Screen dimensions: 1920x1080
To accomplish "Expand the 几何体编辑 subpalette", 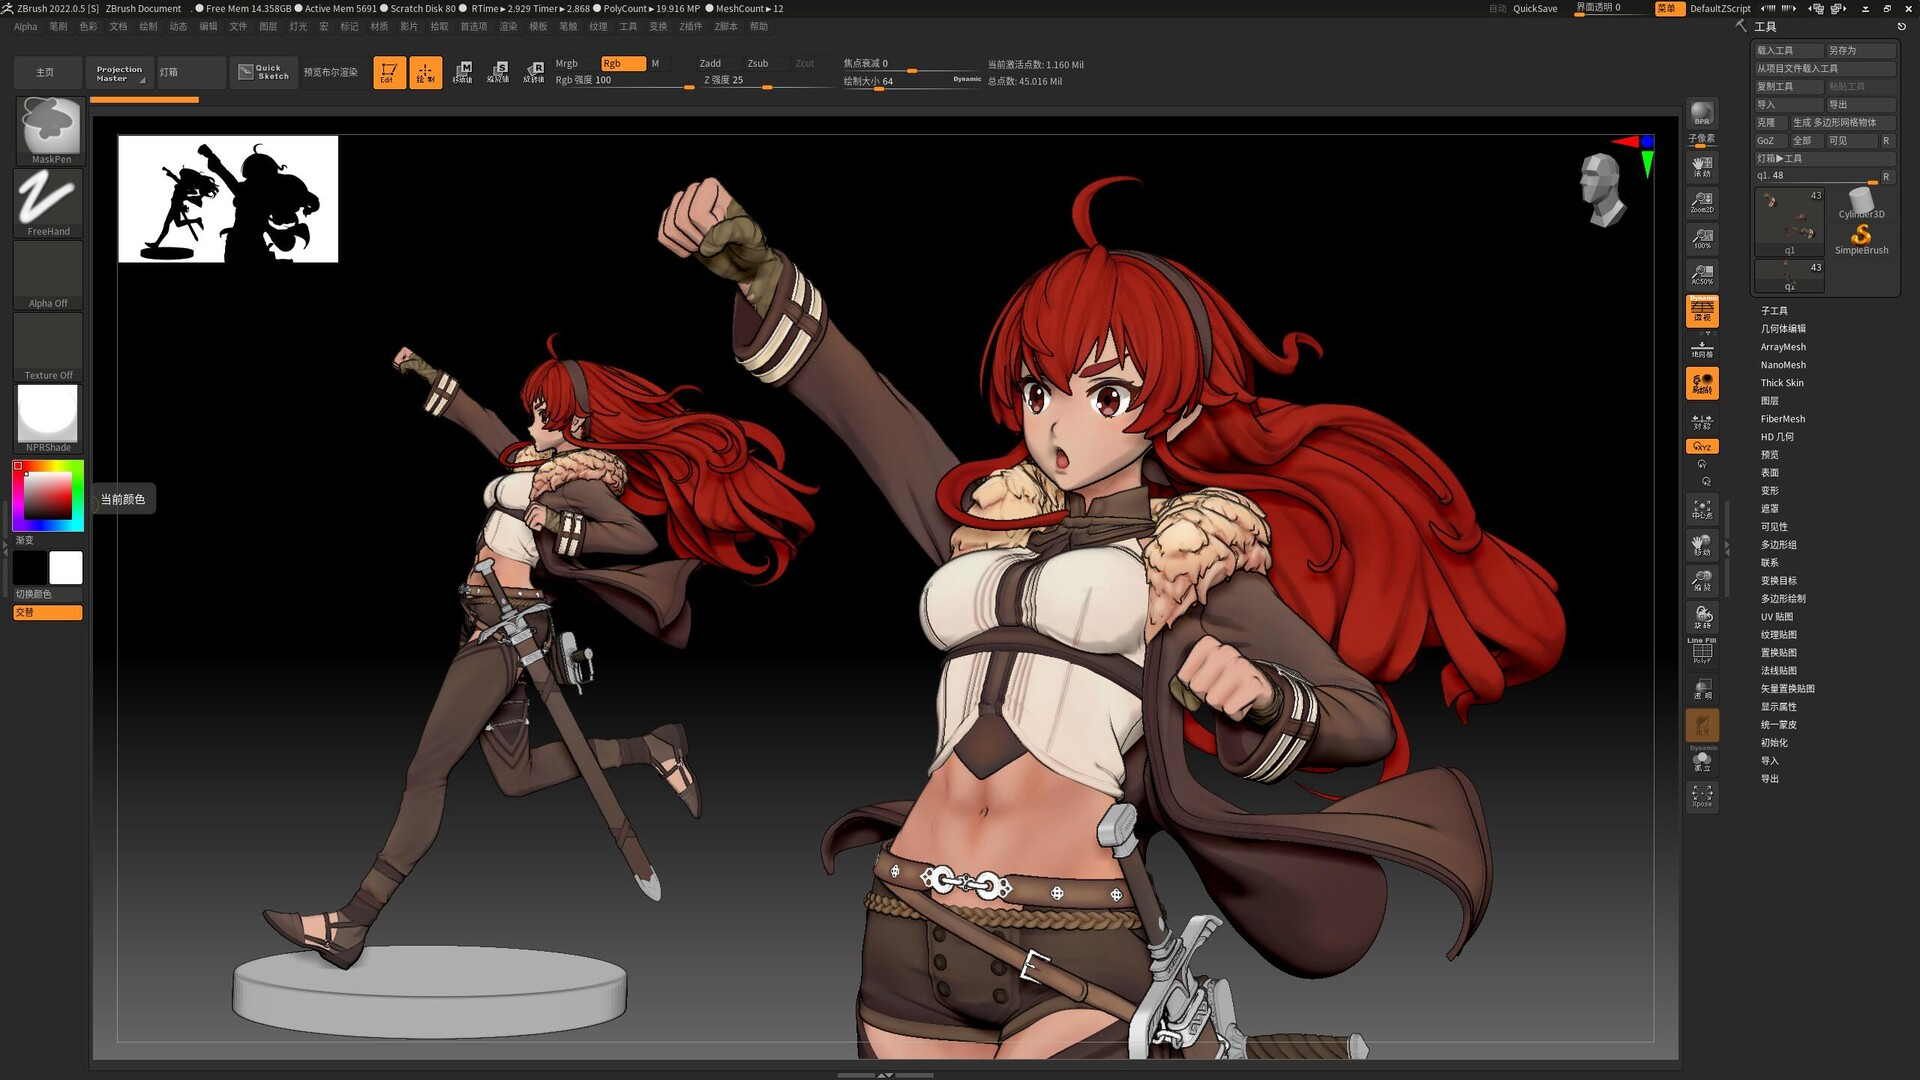I will [x=1783, y=329].
